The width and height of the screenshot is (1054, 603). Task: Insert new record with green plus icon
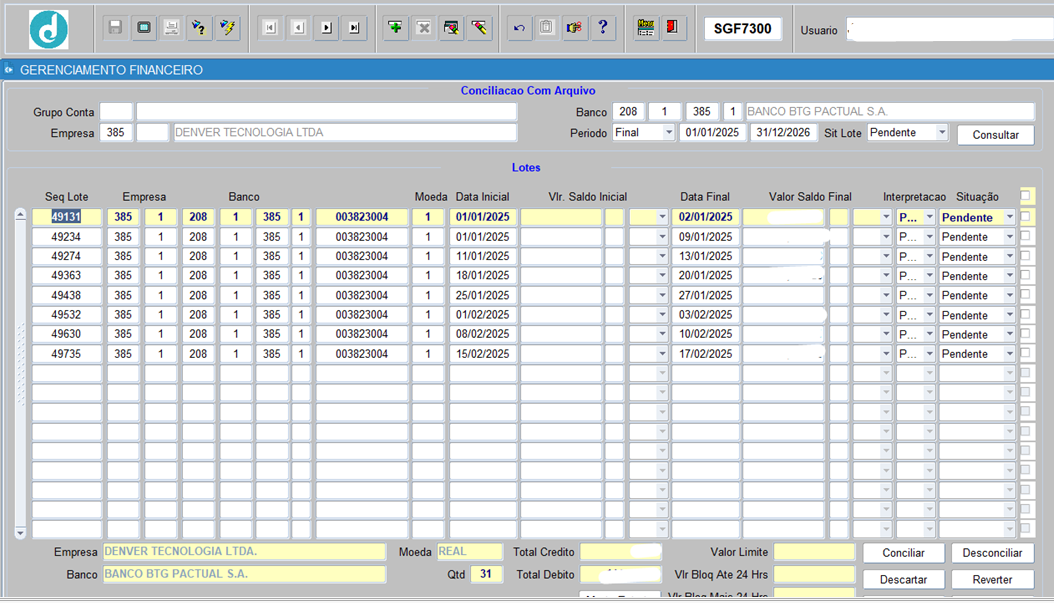[x=395, y=28]
